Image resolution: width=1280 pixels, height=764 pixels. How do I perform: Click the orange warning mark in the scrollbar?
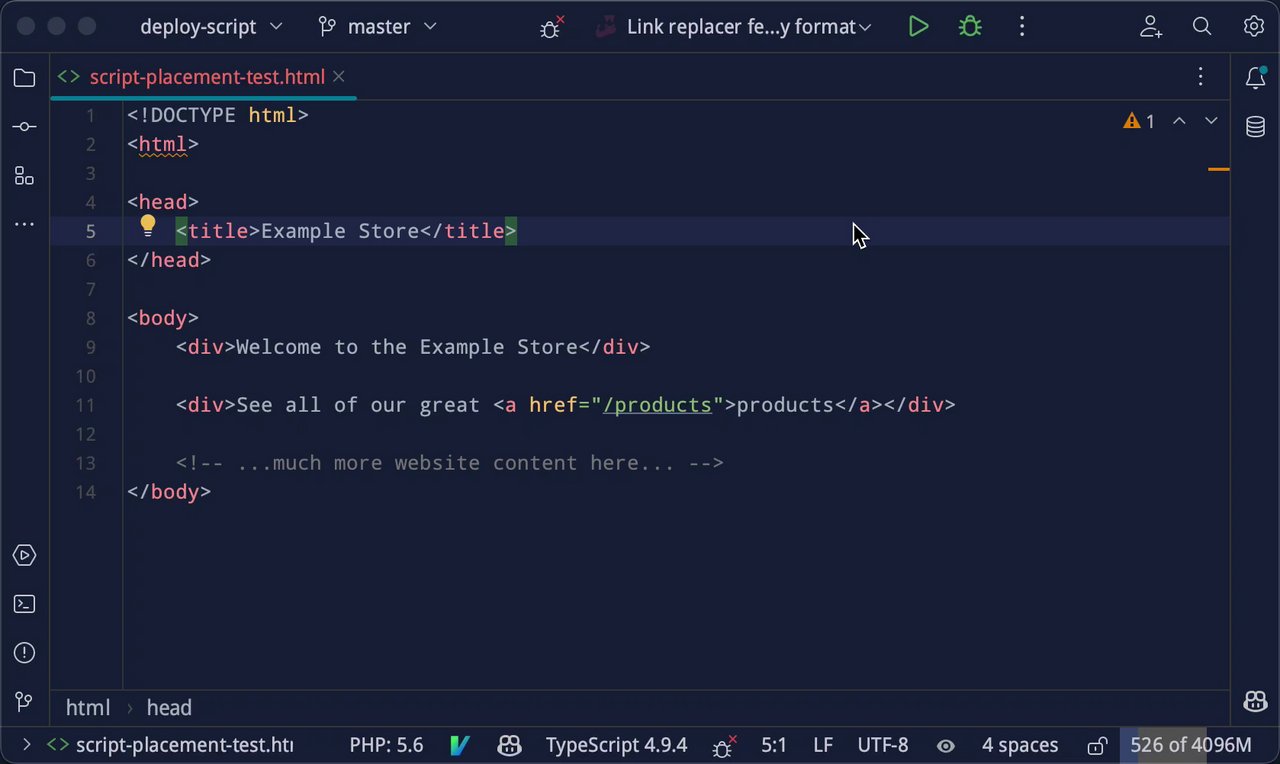pyautogui.click(x=1218, y=170)
